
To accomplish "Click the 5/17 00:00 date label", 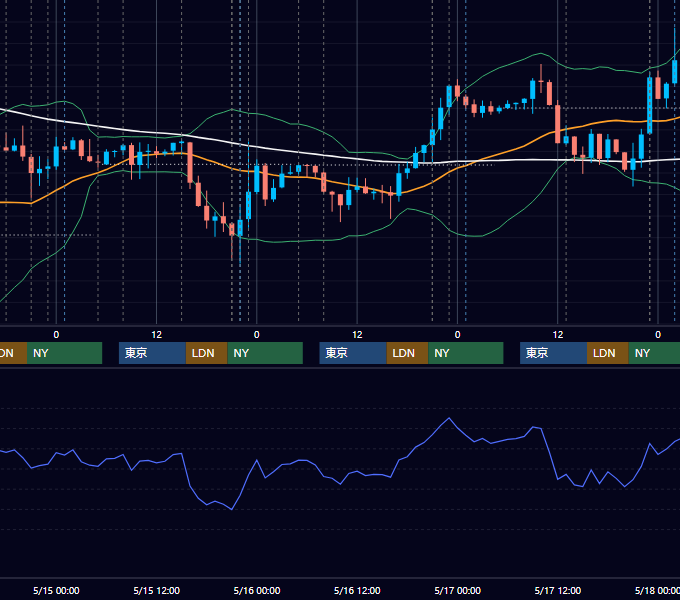I will [x=458, y=590].
